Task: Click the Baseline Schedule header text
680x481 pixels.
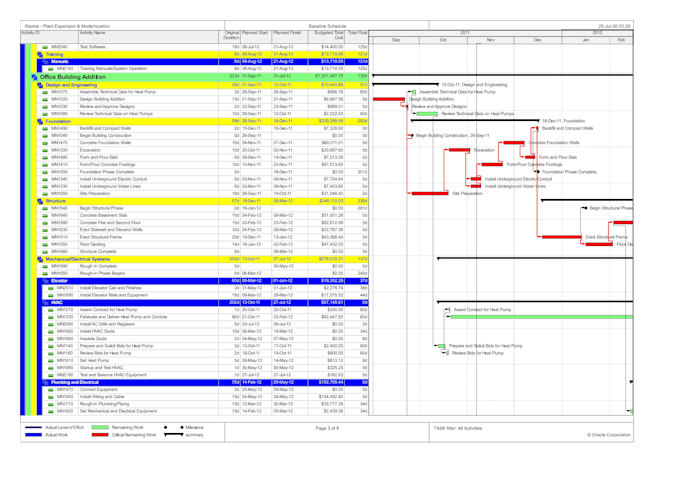Action: tap(327, 26)
